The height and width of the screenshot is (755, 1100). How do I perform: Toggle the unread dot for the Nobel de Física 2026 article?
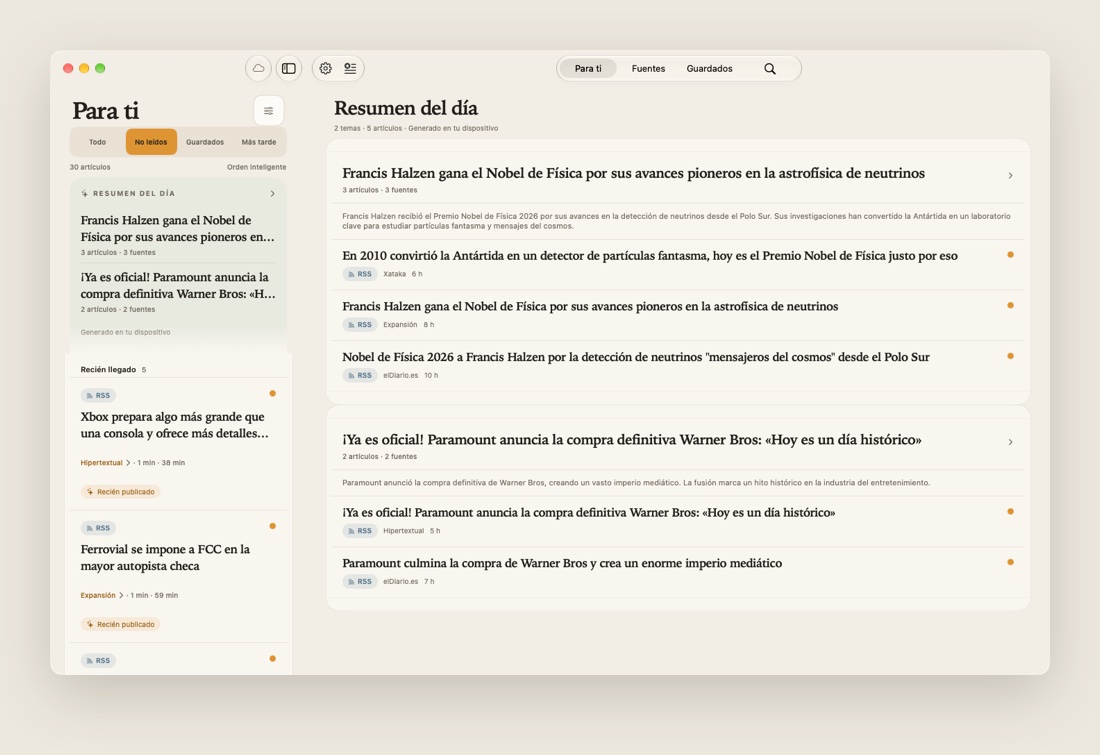[x=1010, y=356]
